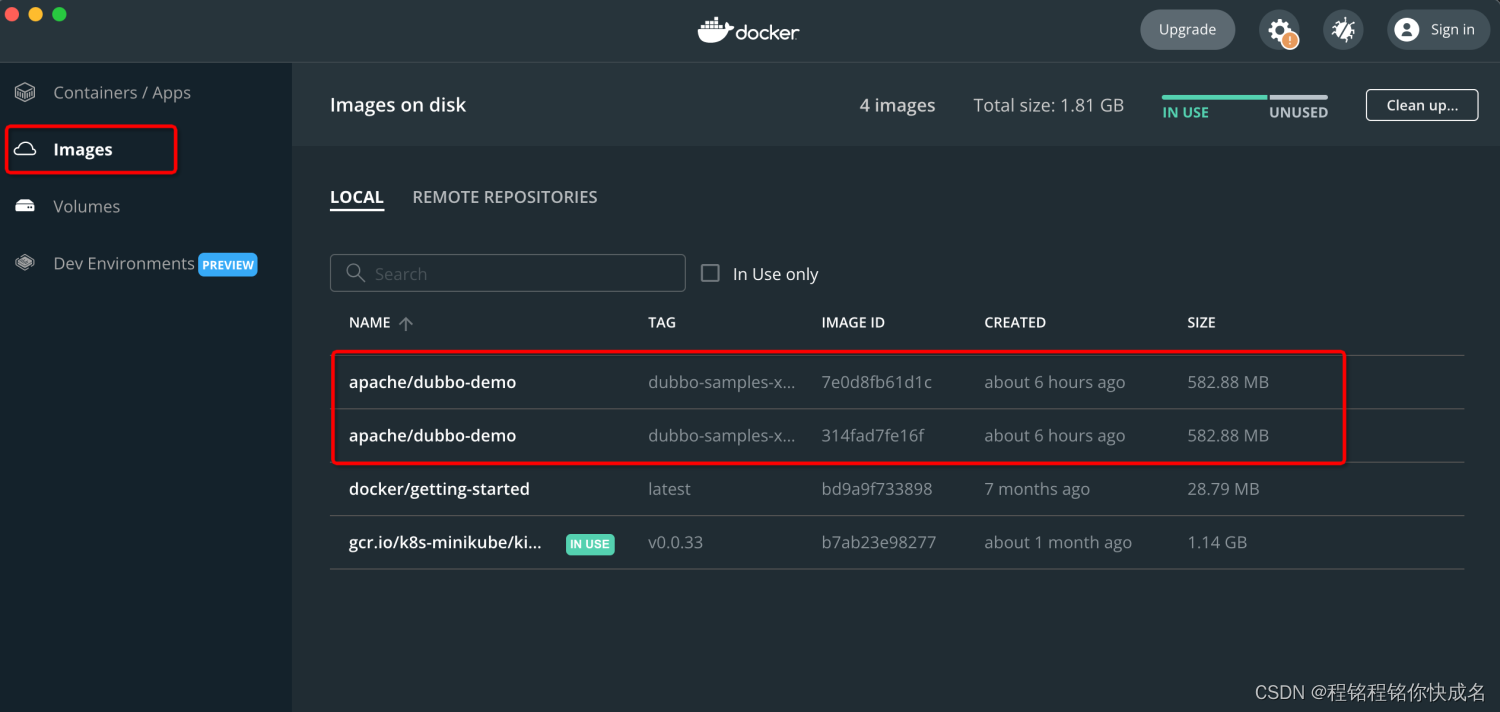This screenshot has width=1500, height=712.
Task: Click the 'Total size: 1.81 GB' text
Action: point(1048,105)
